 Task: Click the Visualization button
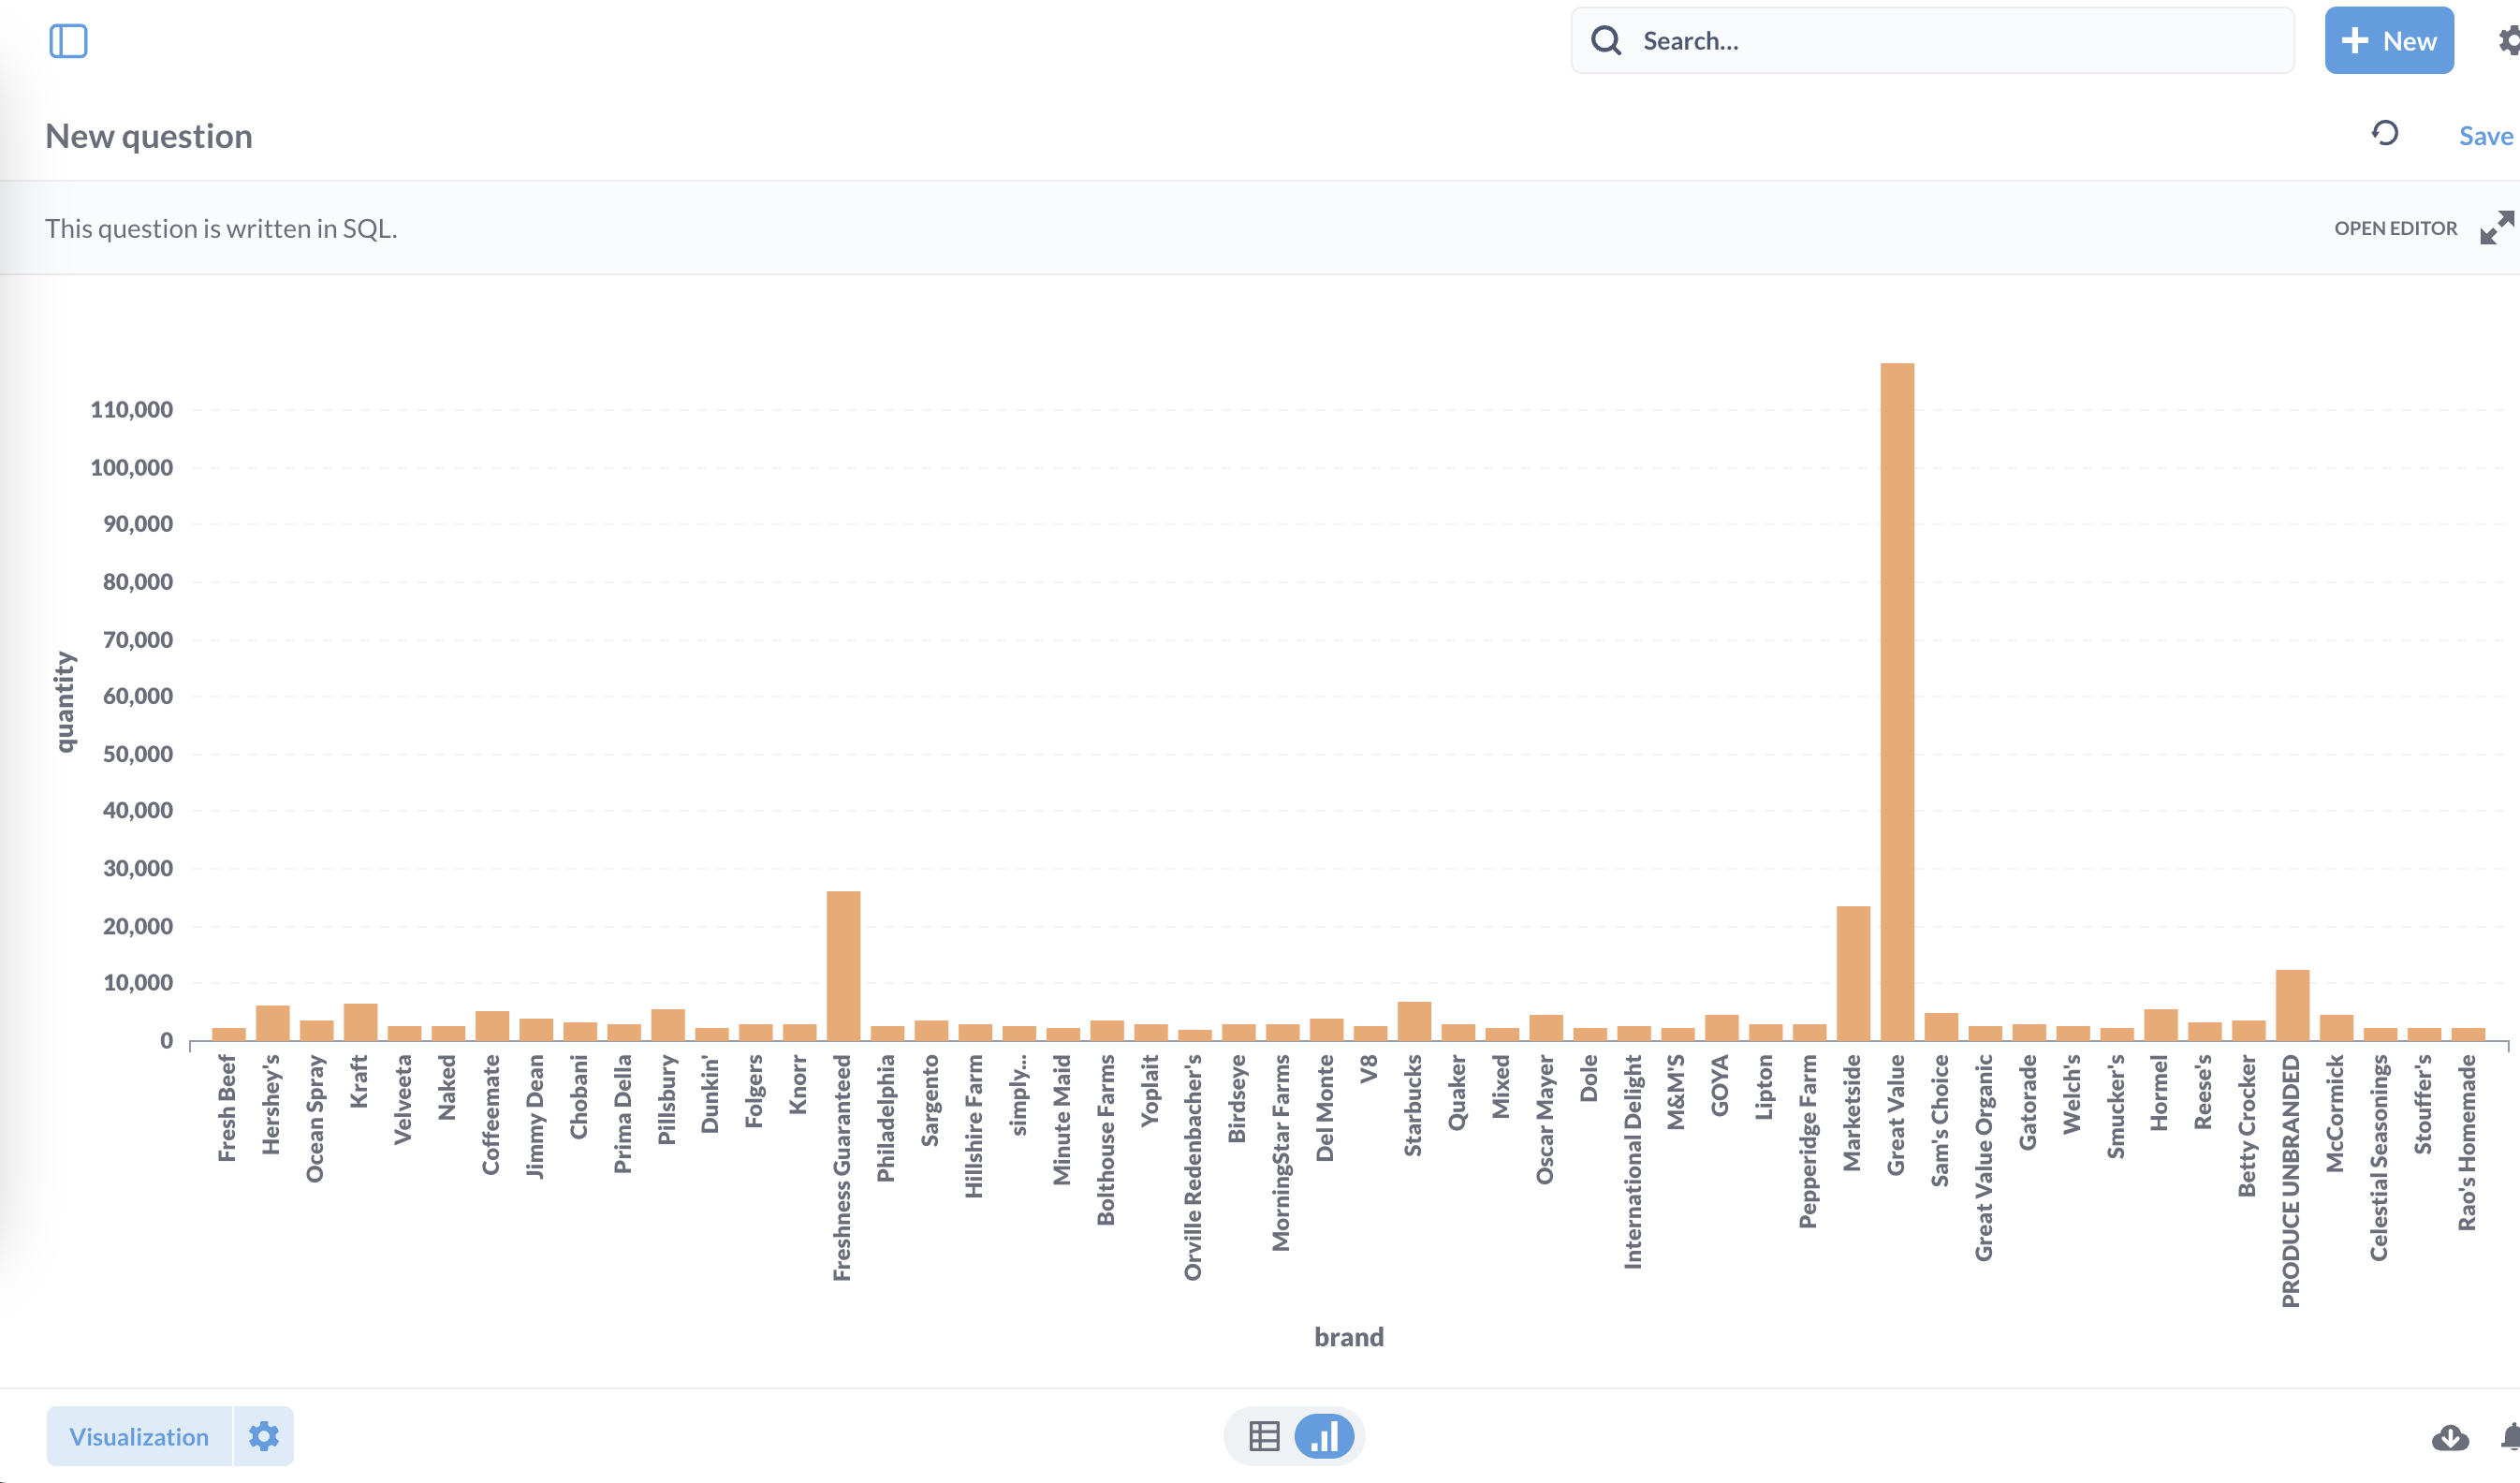139,1436
